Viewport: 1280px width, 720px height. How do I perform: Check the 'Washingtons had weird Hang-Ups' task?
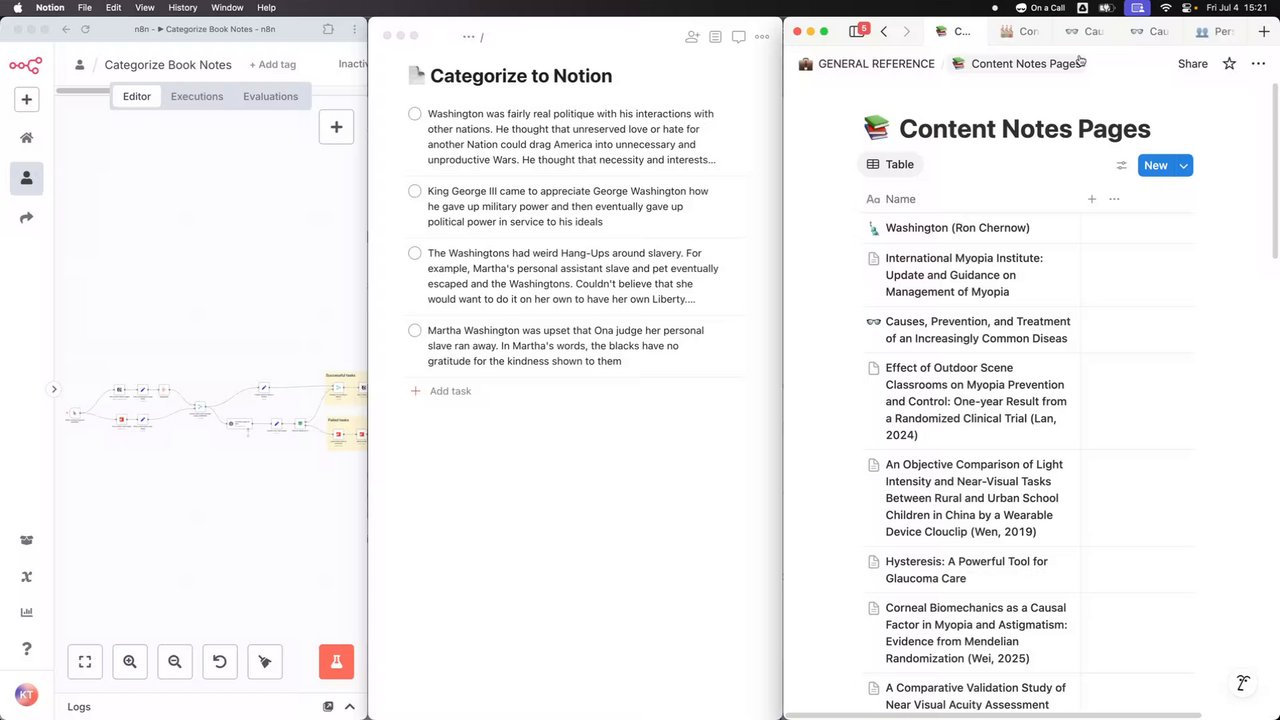(415, 253)
